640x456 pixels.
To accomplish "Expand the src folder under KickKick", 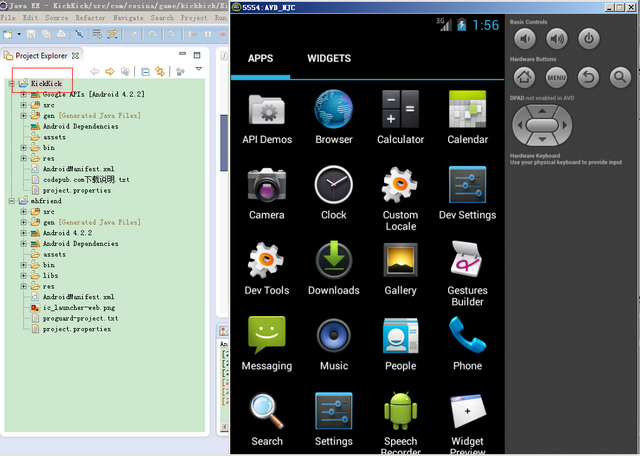I will click(x=23, y=105).
